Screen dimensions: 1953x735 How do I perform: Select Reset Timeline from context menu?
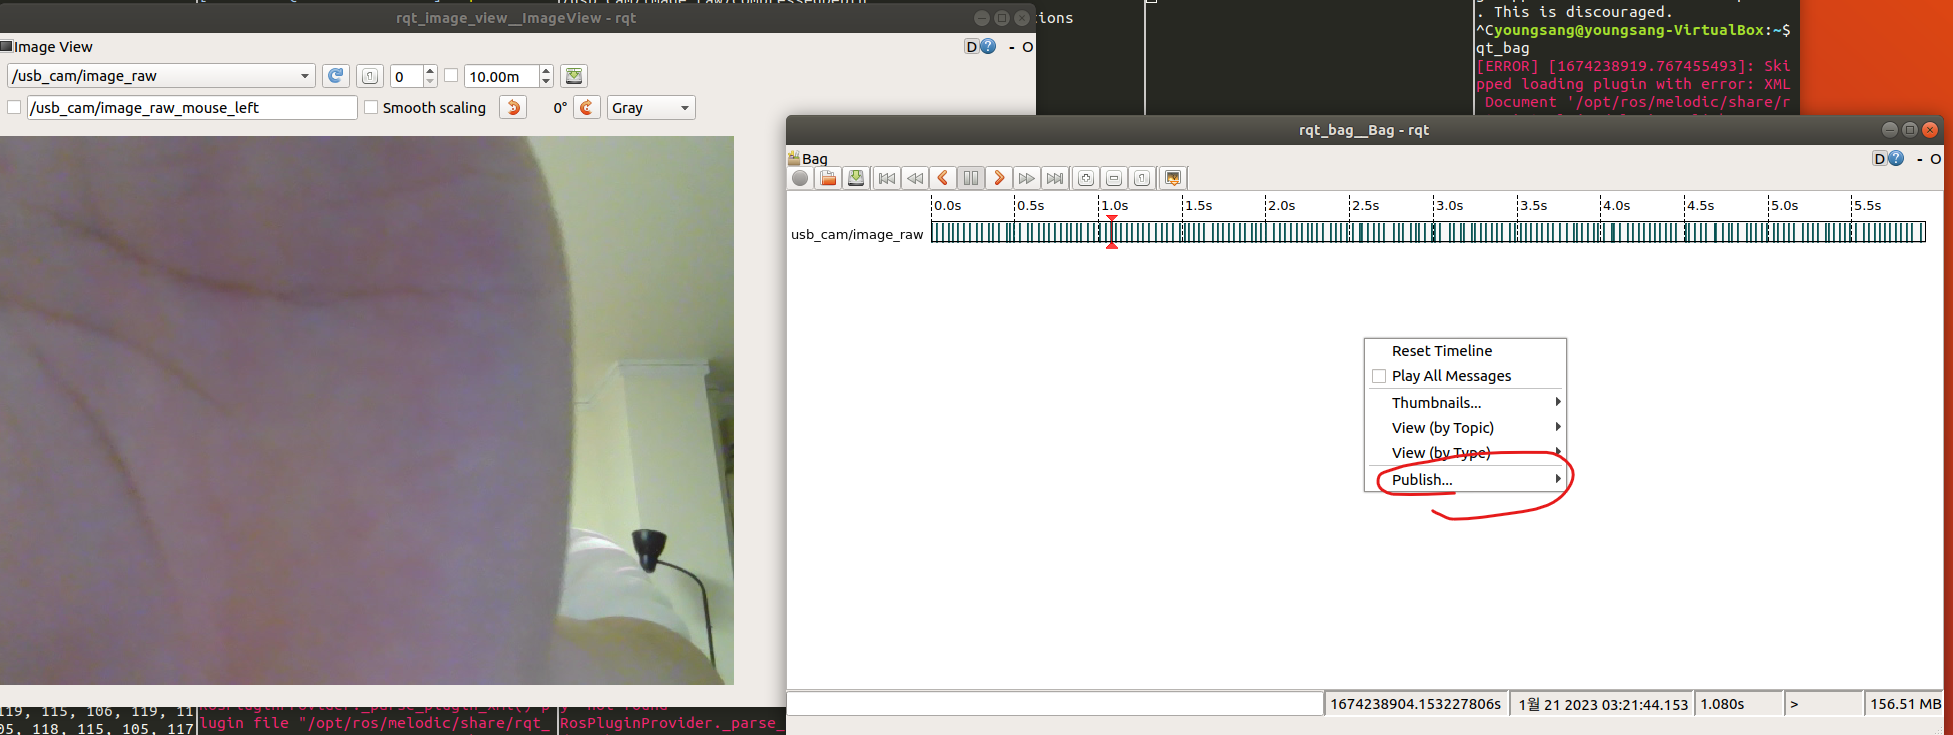pyautogui.click(x=1465, y=351)
